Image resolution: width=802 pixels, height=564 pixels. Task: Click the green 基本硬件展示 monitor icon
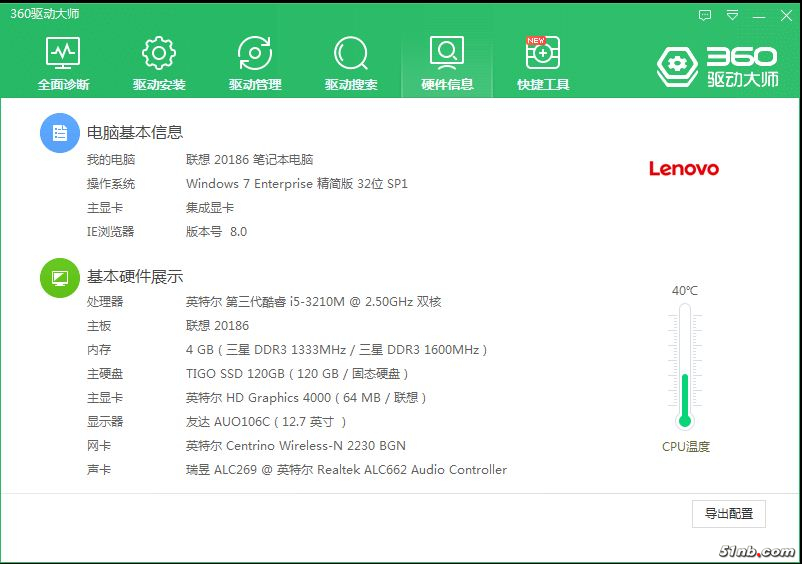pyautogui.click(x=60, y=277)
